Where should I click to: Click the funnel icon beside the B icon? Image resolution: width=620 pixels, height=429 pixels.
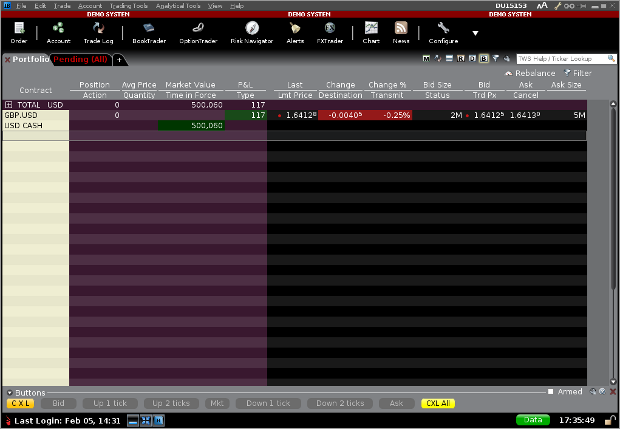click(495, 59)
